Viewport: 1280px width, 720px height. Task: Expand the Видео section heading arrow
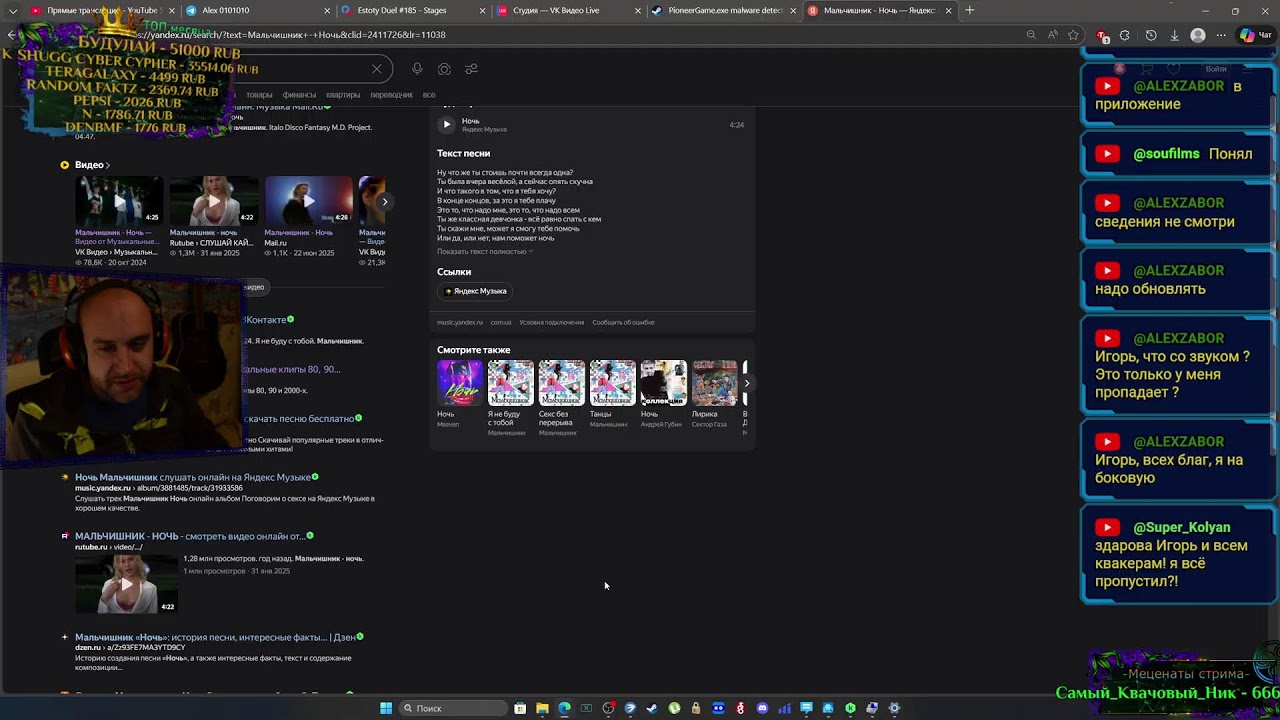coord(107,165)
